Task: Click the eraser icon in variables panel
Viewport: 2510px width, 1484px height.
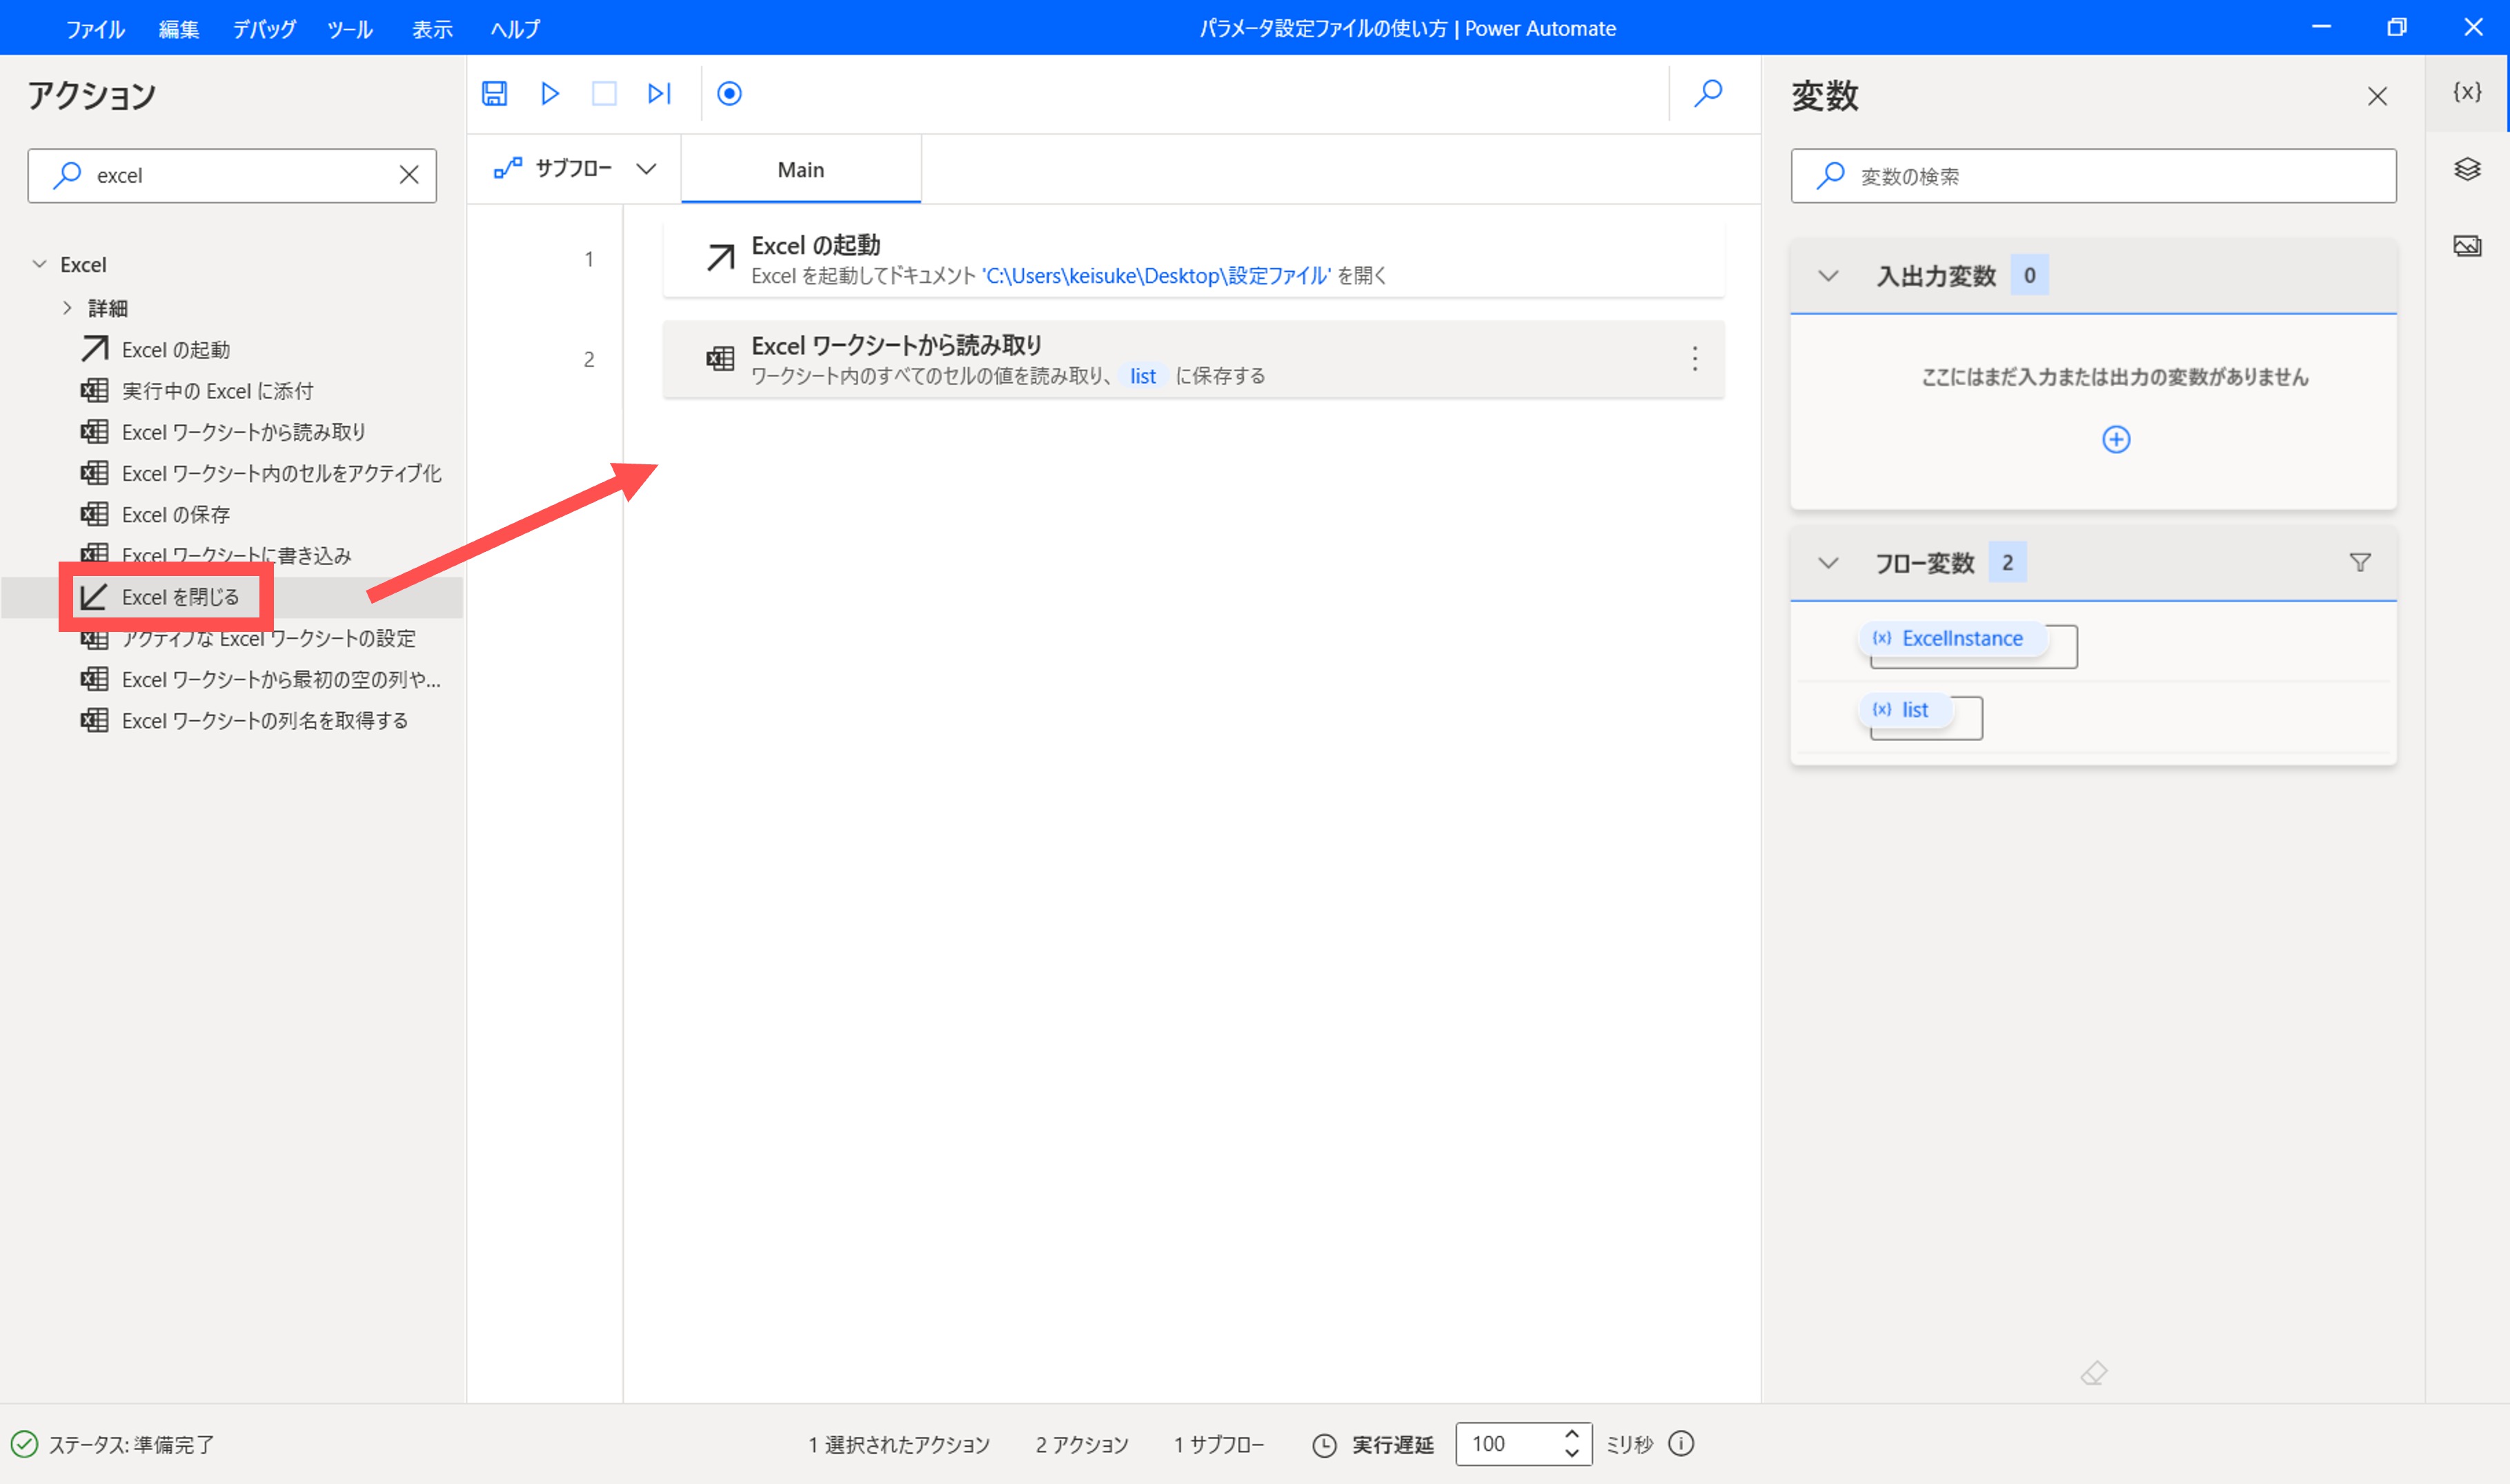Action: (x=2093, y=1372)
